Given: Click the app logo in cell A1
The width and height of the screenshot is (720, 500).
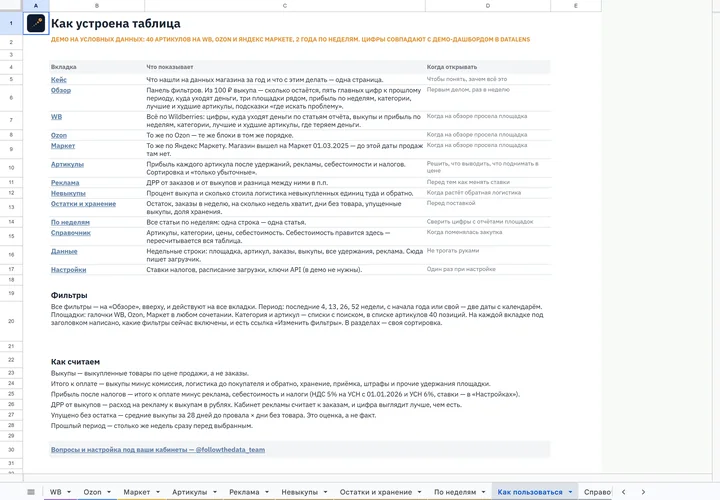Looking at the screenshot, I should pyautogui.click(x=36, y=23).
